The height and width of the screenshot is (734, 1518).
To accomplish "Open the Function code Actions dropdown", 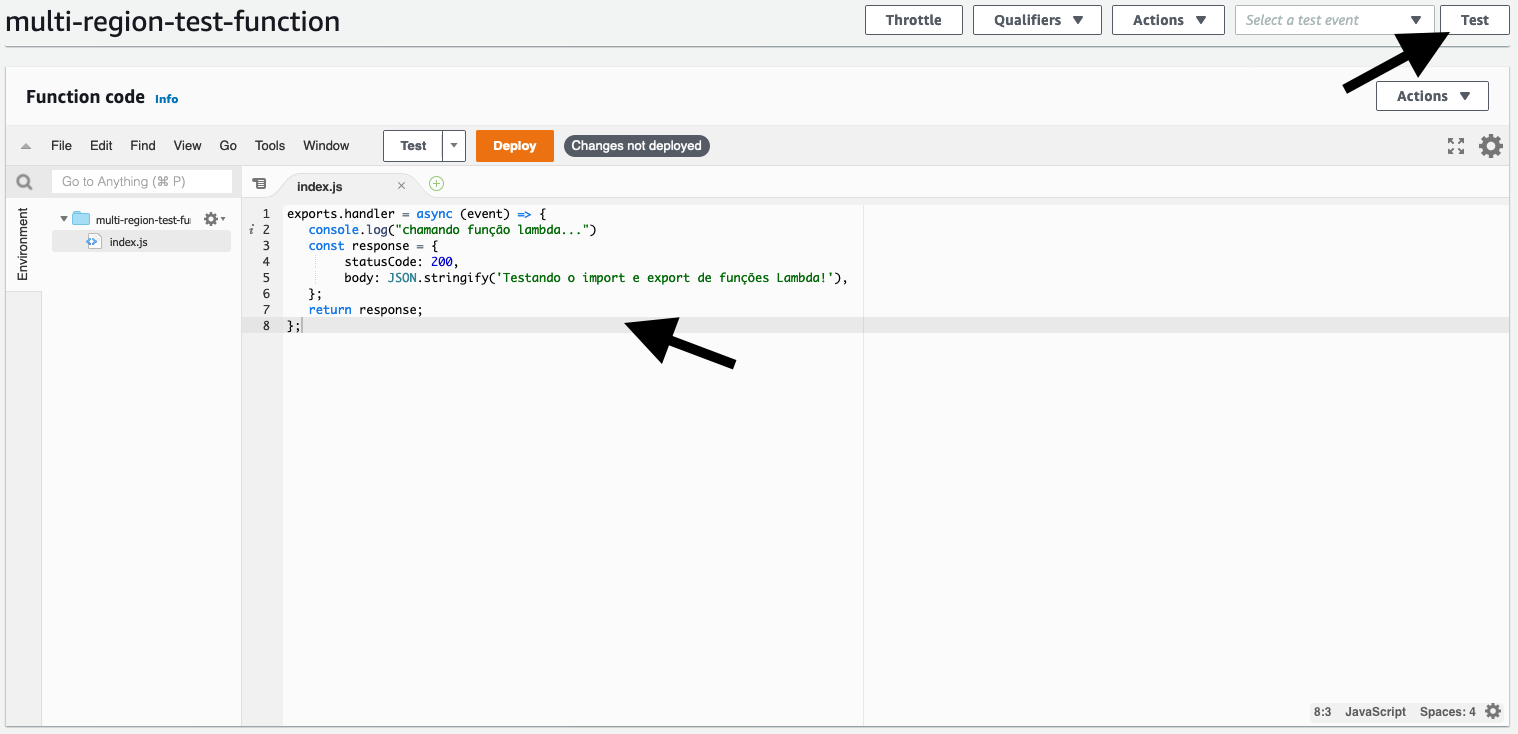I will (x=1432, y=96).
